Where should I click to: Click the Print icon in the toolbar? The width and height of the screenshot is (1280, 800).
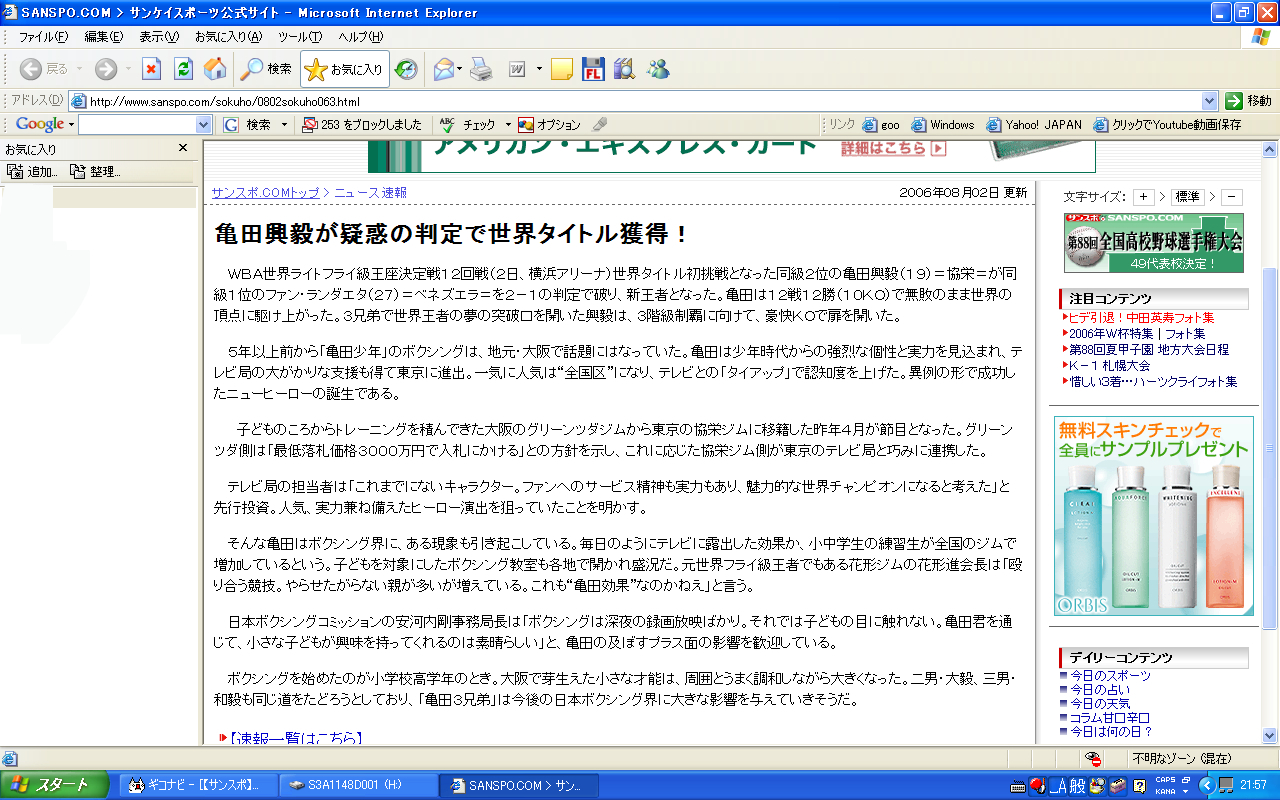(x=481, y=69)
